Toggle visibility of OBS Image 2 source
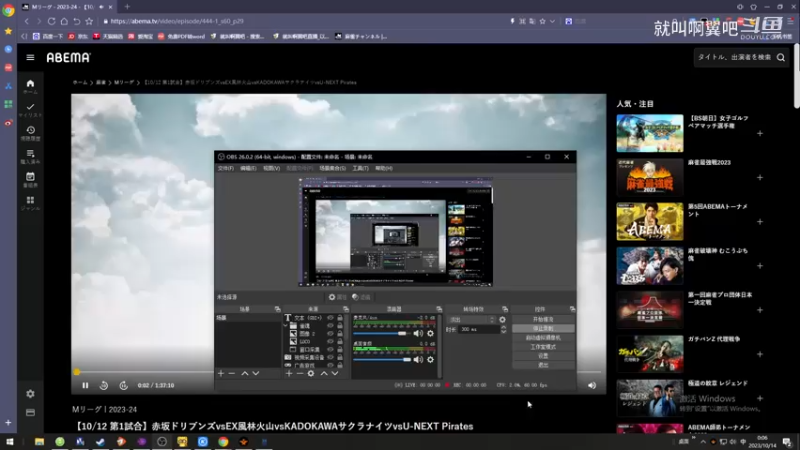 point(330,334)
